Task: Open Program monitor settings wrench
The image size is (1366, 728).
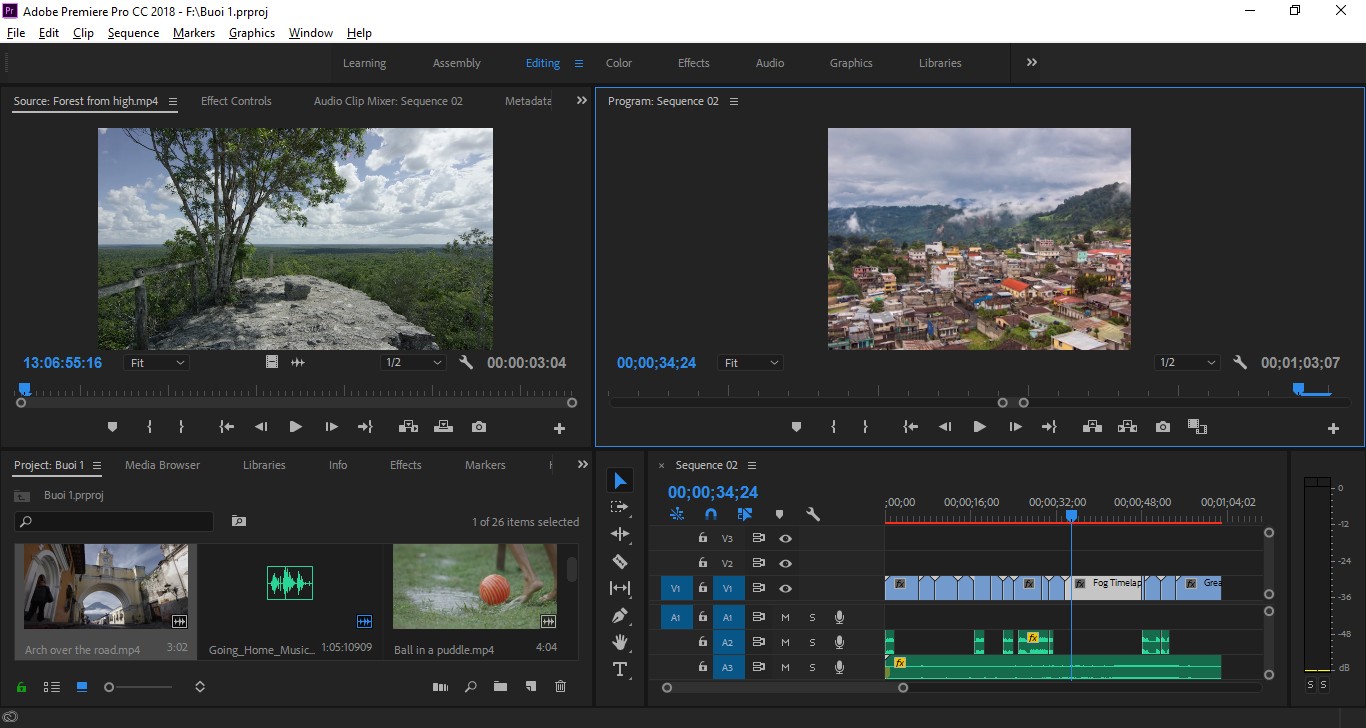Action: pos(1240,363)
